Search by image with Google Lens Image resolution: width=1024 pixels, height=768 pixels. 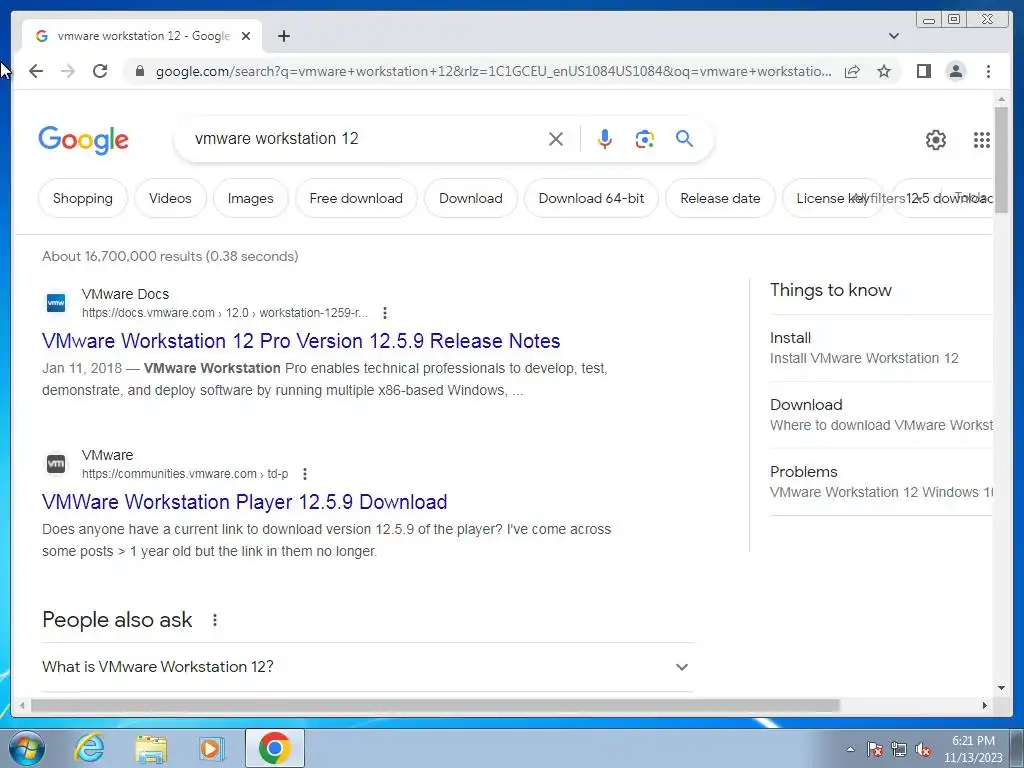pyautogui.click(x=645, y=138)
